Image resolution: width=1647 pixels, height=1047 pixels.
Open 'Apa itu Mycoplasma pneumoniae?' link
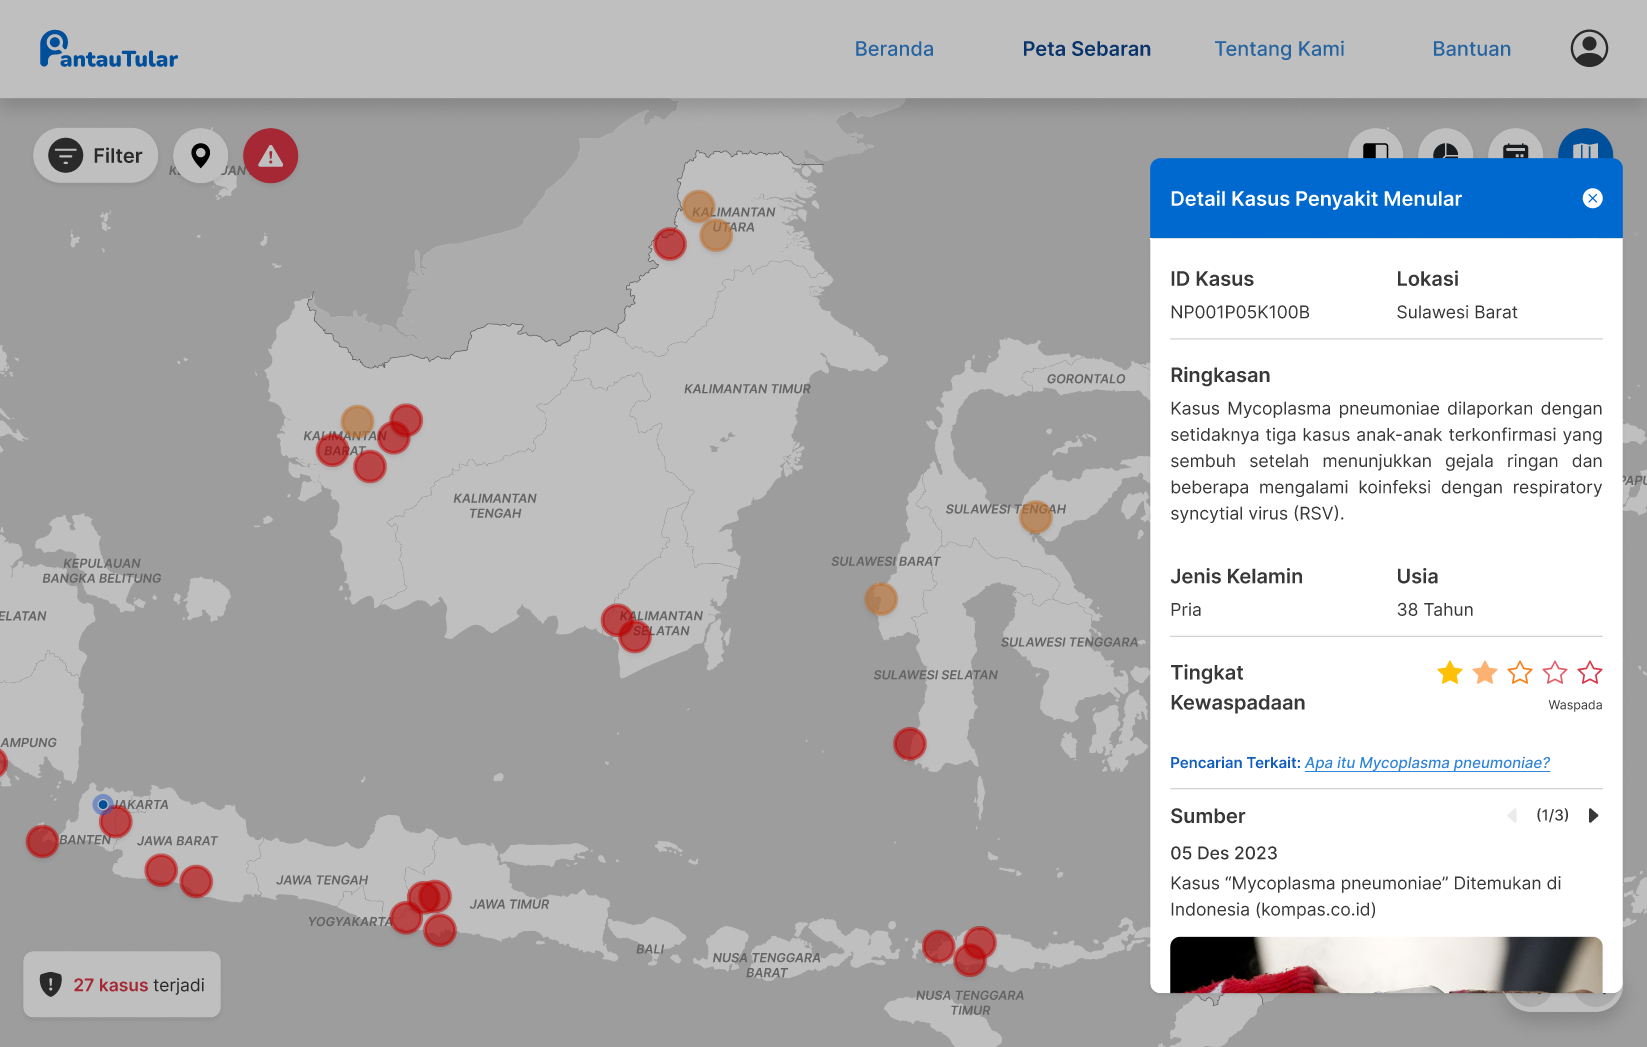1426,763
